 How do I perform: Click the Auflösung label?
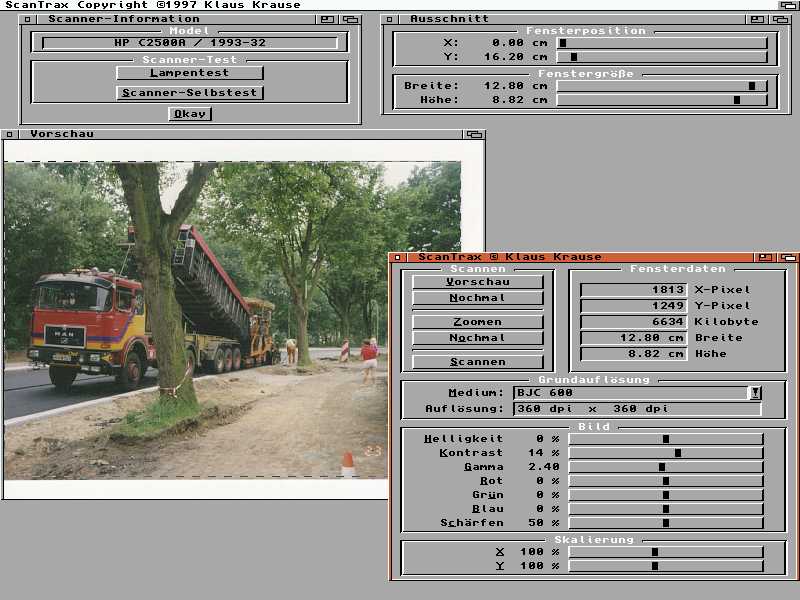point(464,409)
